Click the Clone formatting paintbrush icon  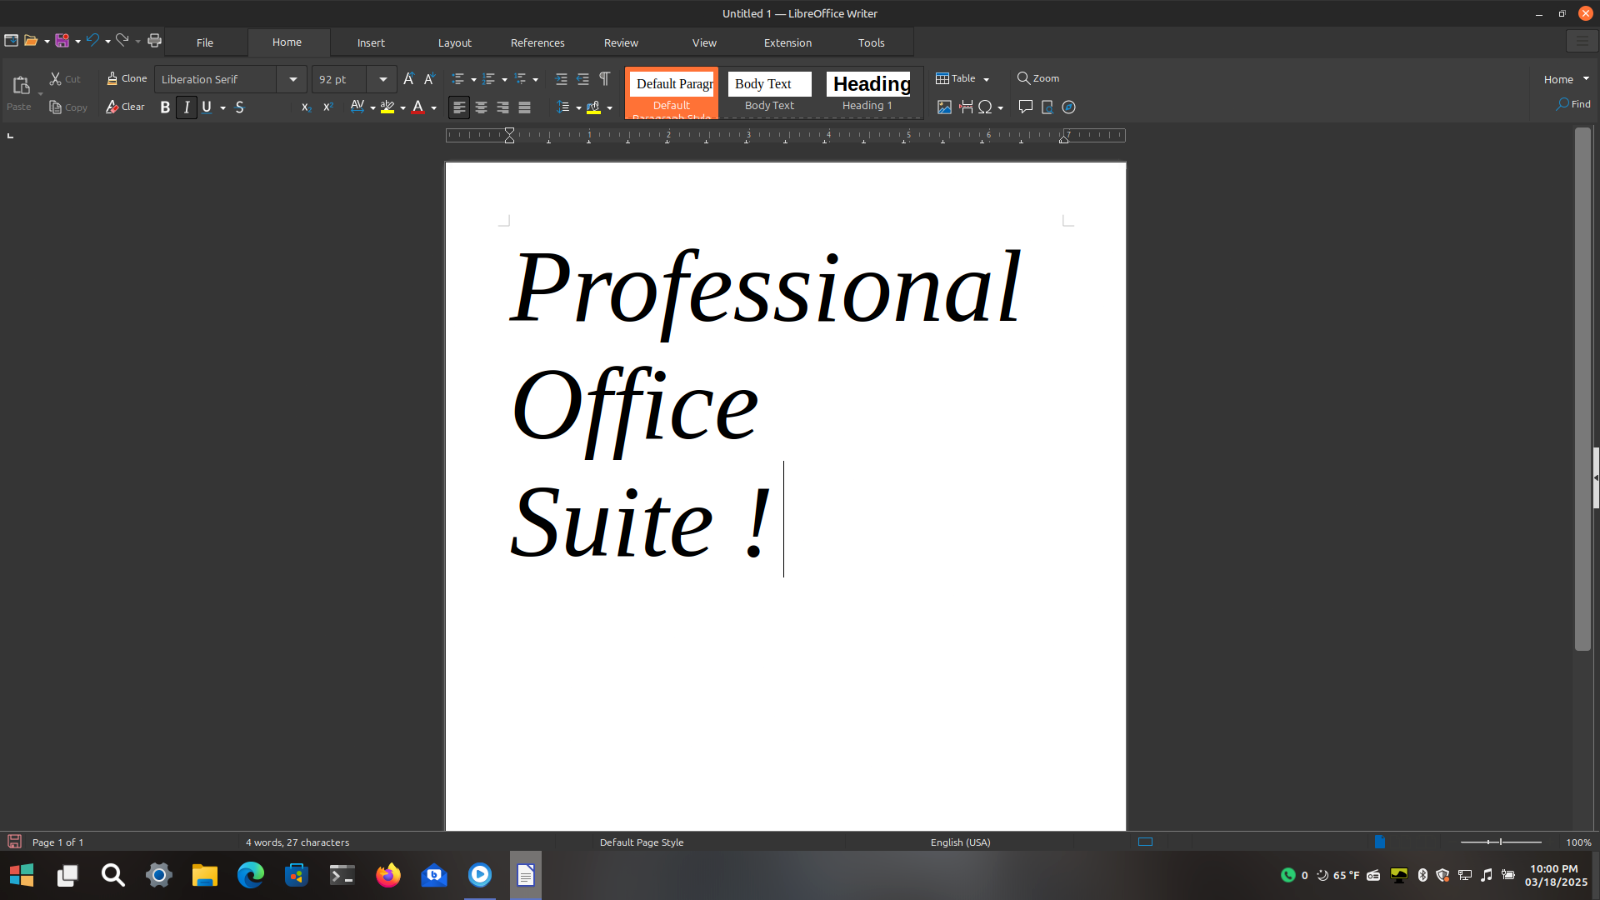click(113, 79)
